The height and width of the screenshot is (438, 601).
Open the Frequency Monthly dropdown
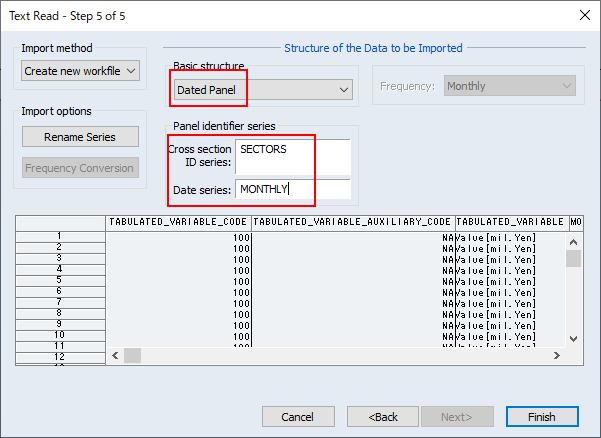coord(509,86)
